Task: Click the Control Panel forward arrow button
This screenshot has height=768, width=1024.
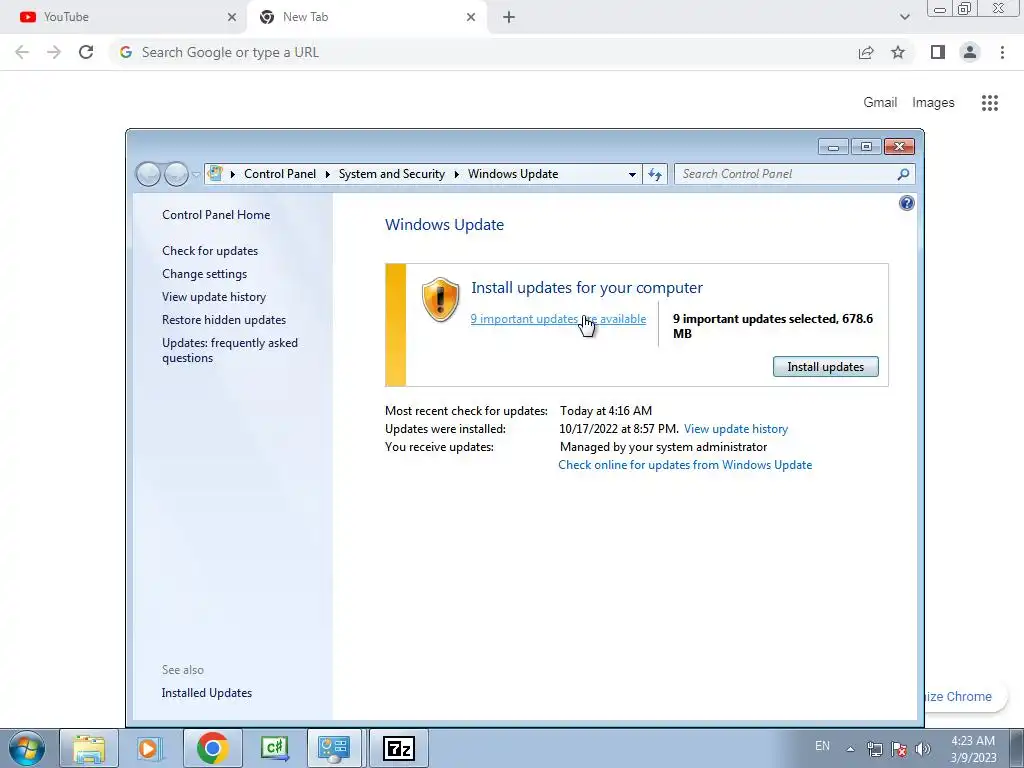Action: point(176,174)
